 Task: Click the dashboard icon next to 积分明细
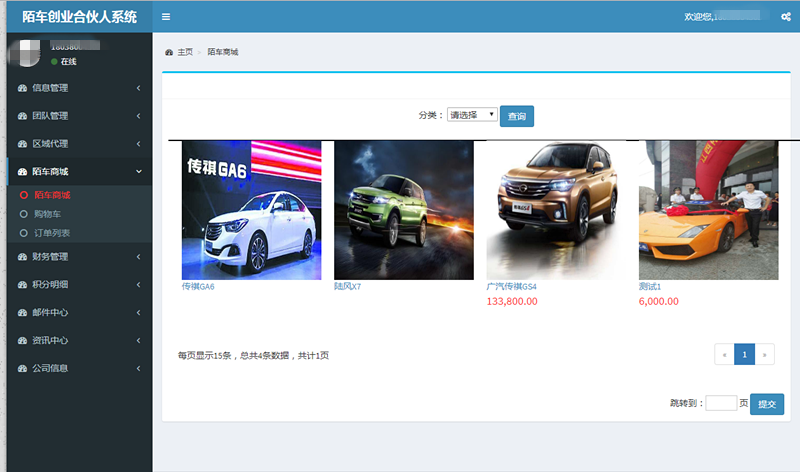[x=22, y=285]
